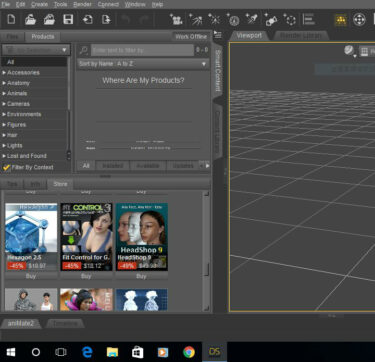Click the filter text search field
Viewport: 375px width, 362px height.
[142, 50]
